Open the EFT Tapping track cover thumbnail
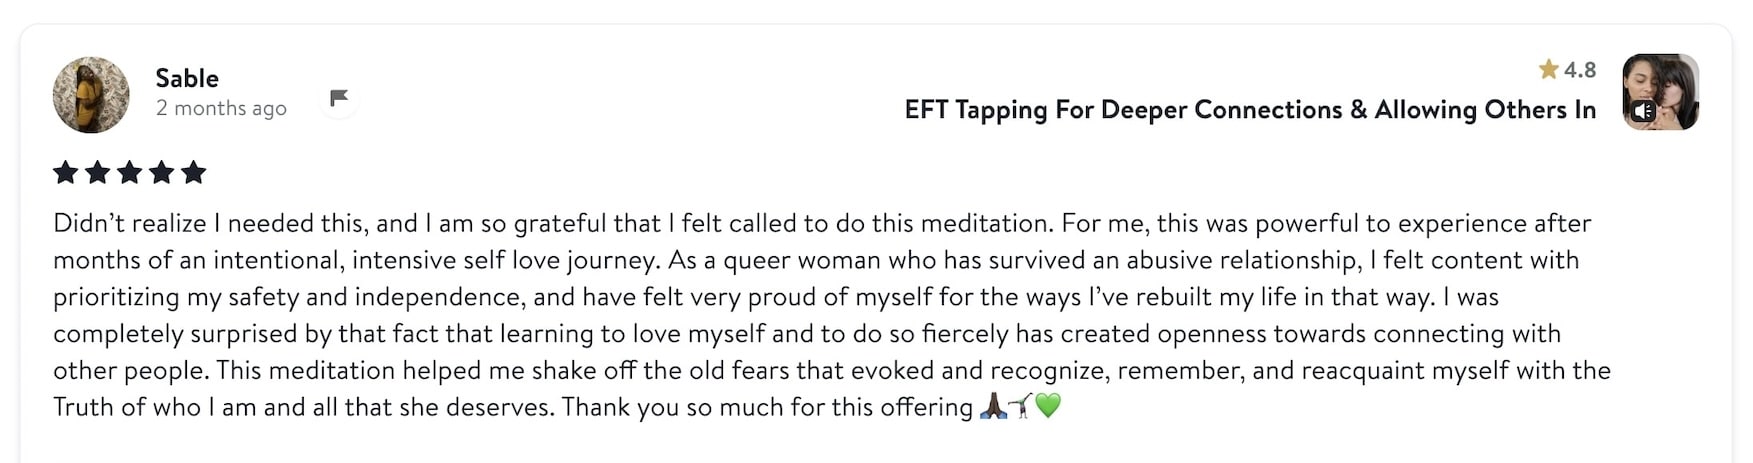 1661,92
